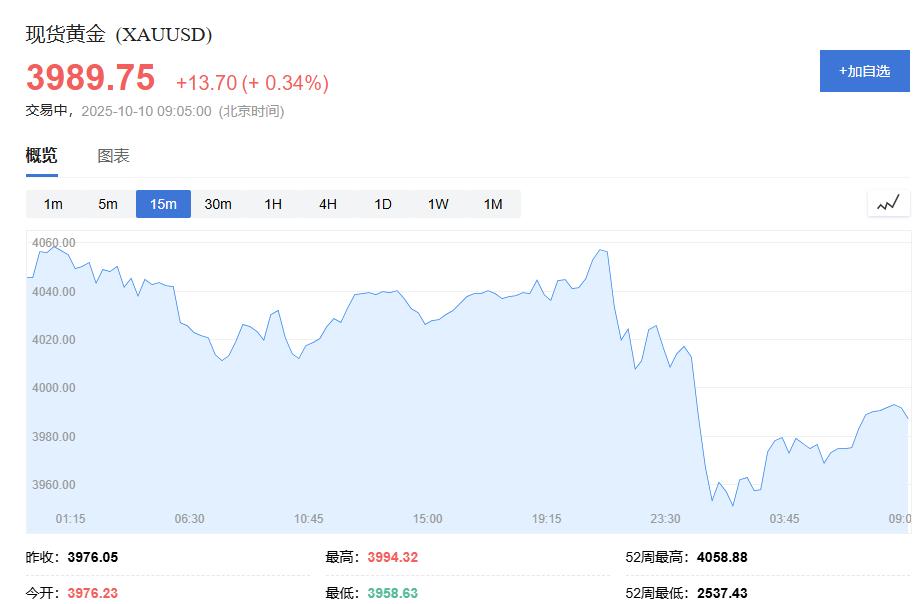Image resolution: width=914 pixels, height=604 pixels.
Task: Switch chart to 1H interval
Action: (x=273, y=204)
